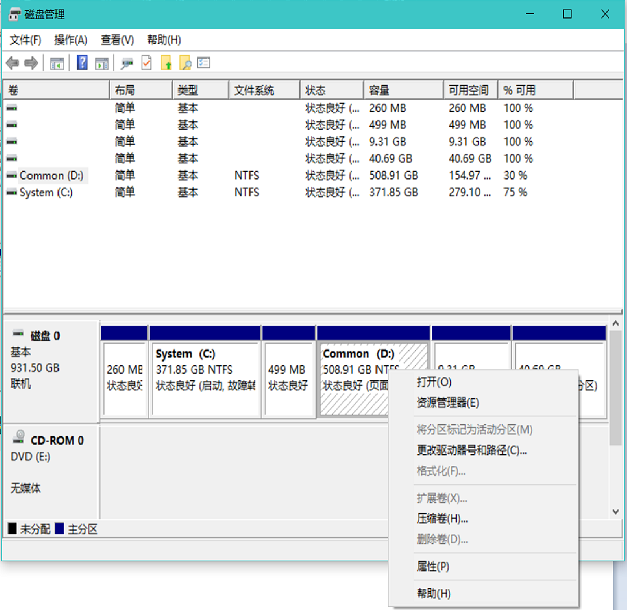The height and width of the screenshot is (610, 627).
Task: Sort by the 类型 column header
Action: 201,90
